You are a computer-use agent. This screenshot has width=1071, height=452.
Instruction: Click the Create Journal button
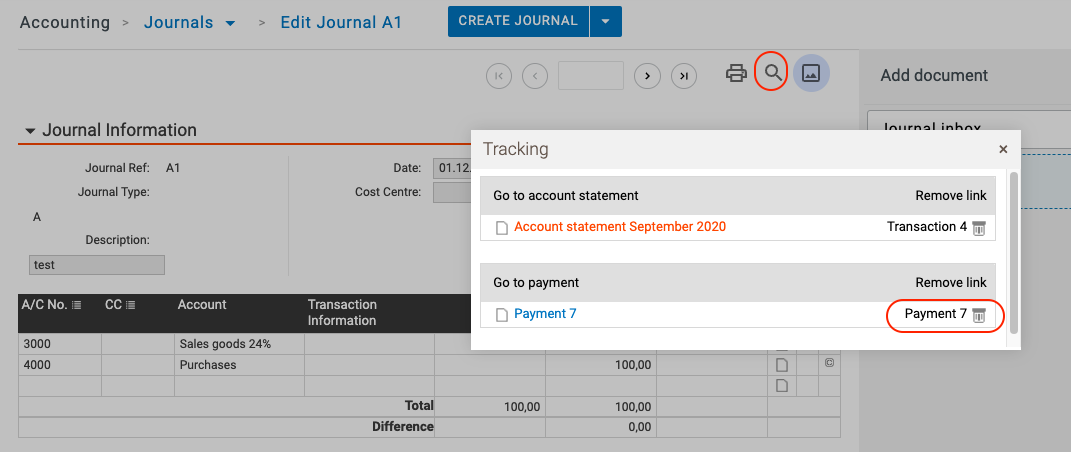click(517, 21)
